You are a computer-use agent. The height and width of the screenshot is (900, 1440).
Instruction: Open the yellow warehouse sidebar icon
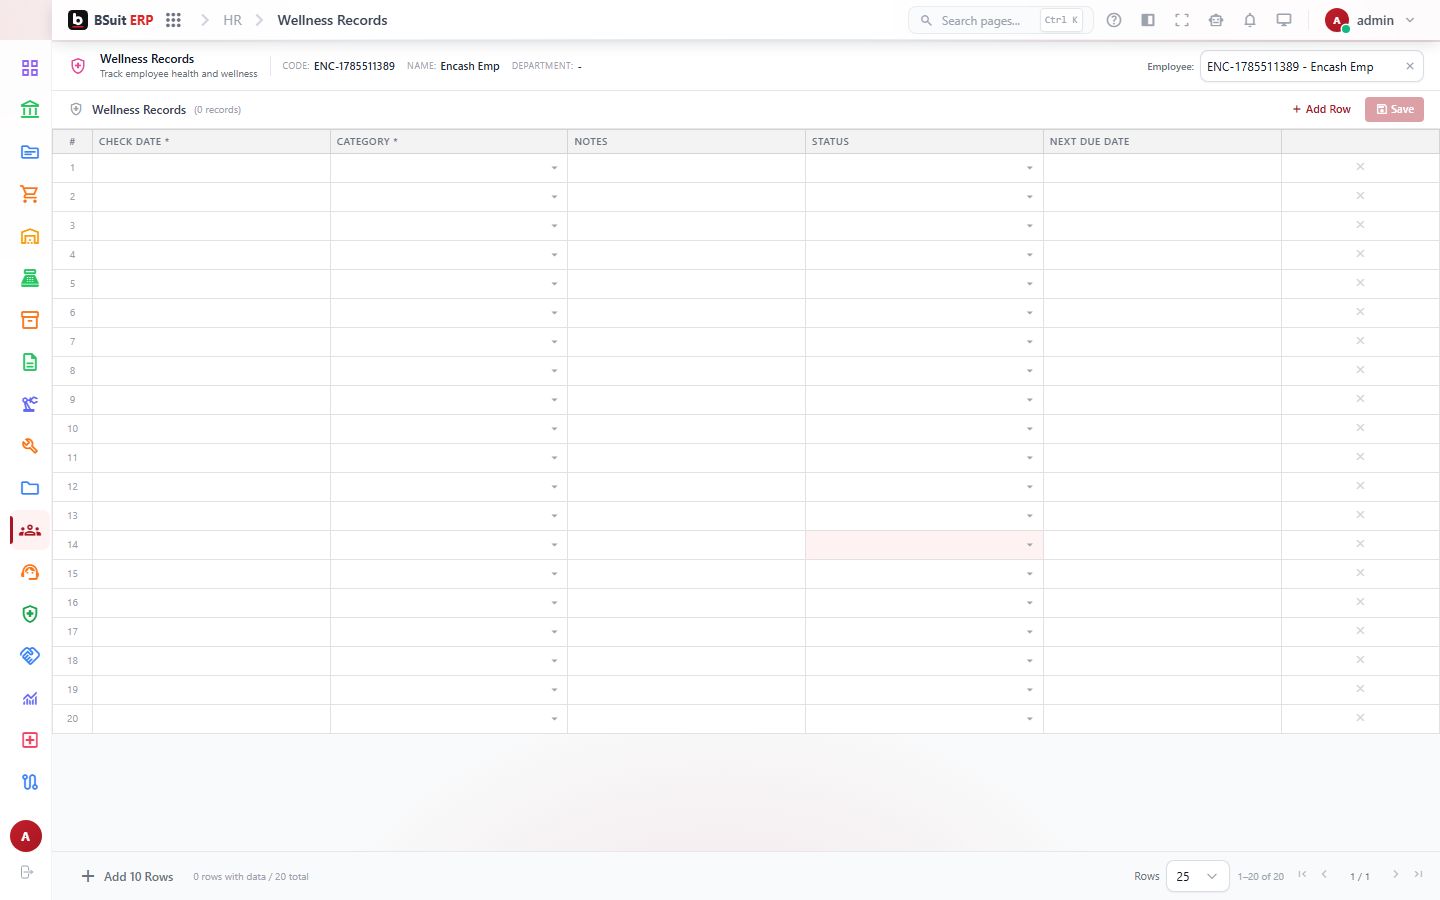click(30, 236)
